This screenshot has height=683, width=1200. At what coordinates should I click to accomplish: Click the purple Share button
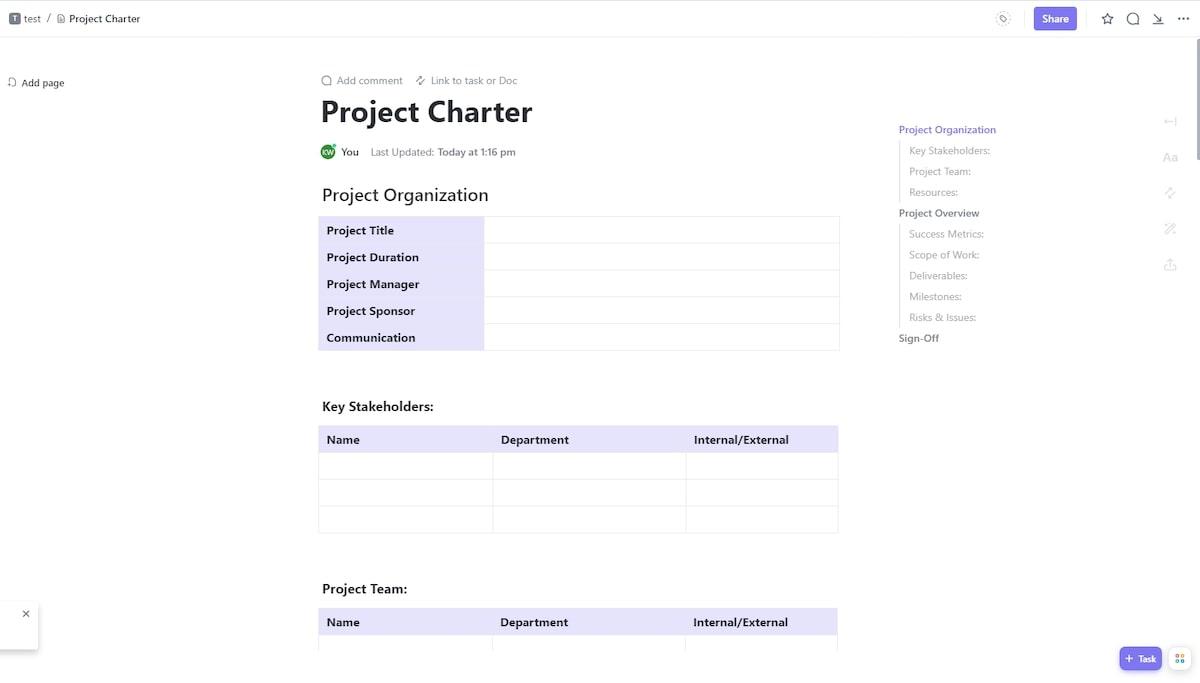(1055, 19)
